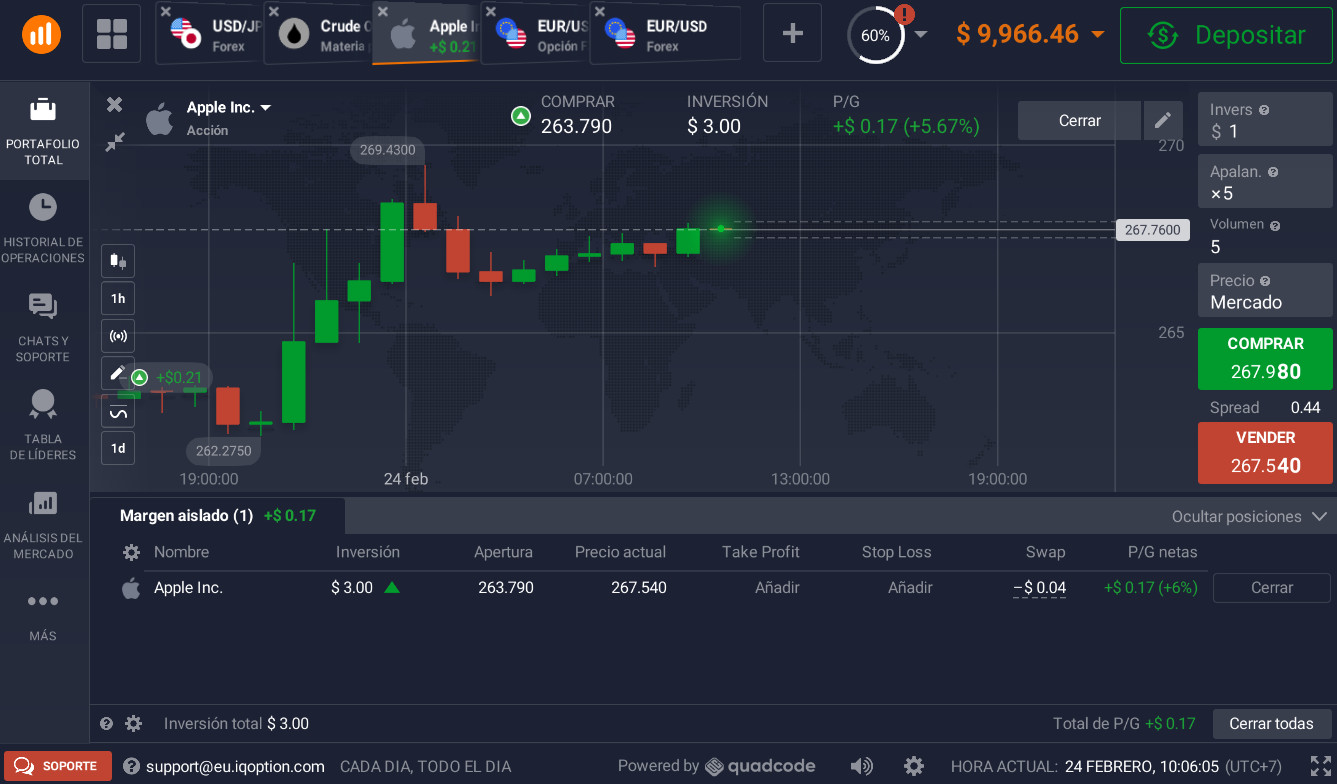Switch to the USD/JPY Forex tab
Viewport: 1337px width, 784px height.
pos(209,34)
